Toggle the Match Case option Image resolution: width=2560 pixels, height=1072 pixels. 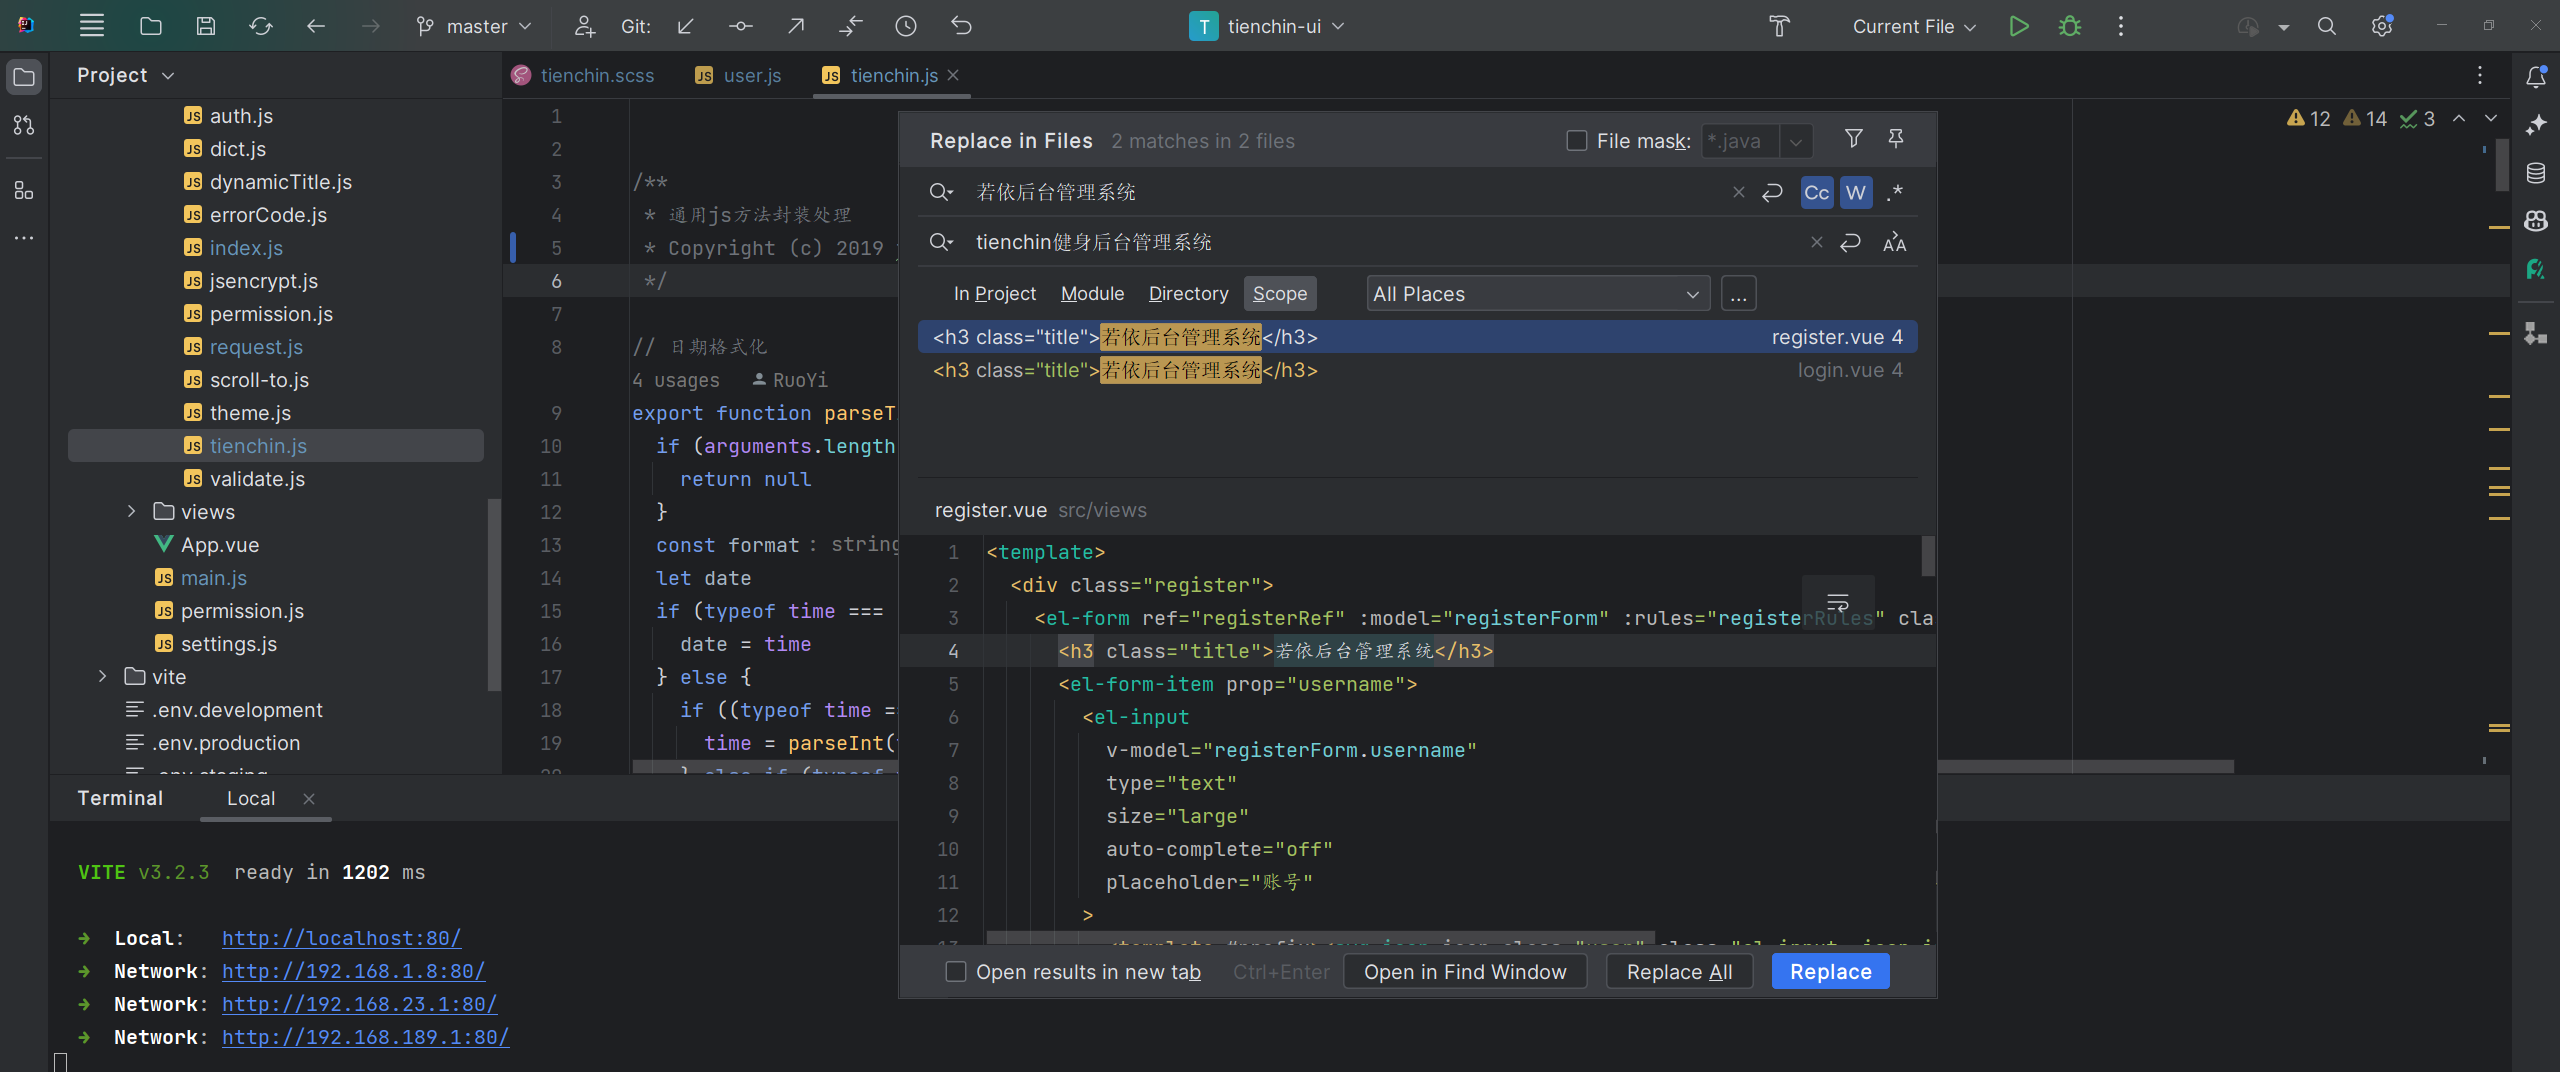click(1816, 192)
